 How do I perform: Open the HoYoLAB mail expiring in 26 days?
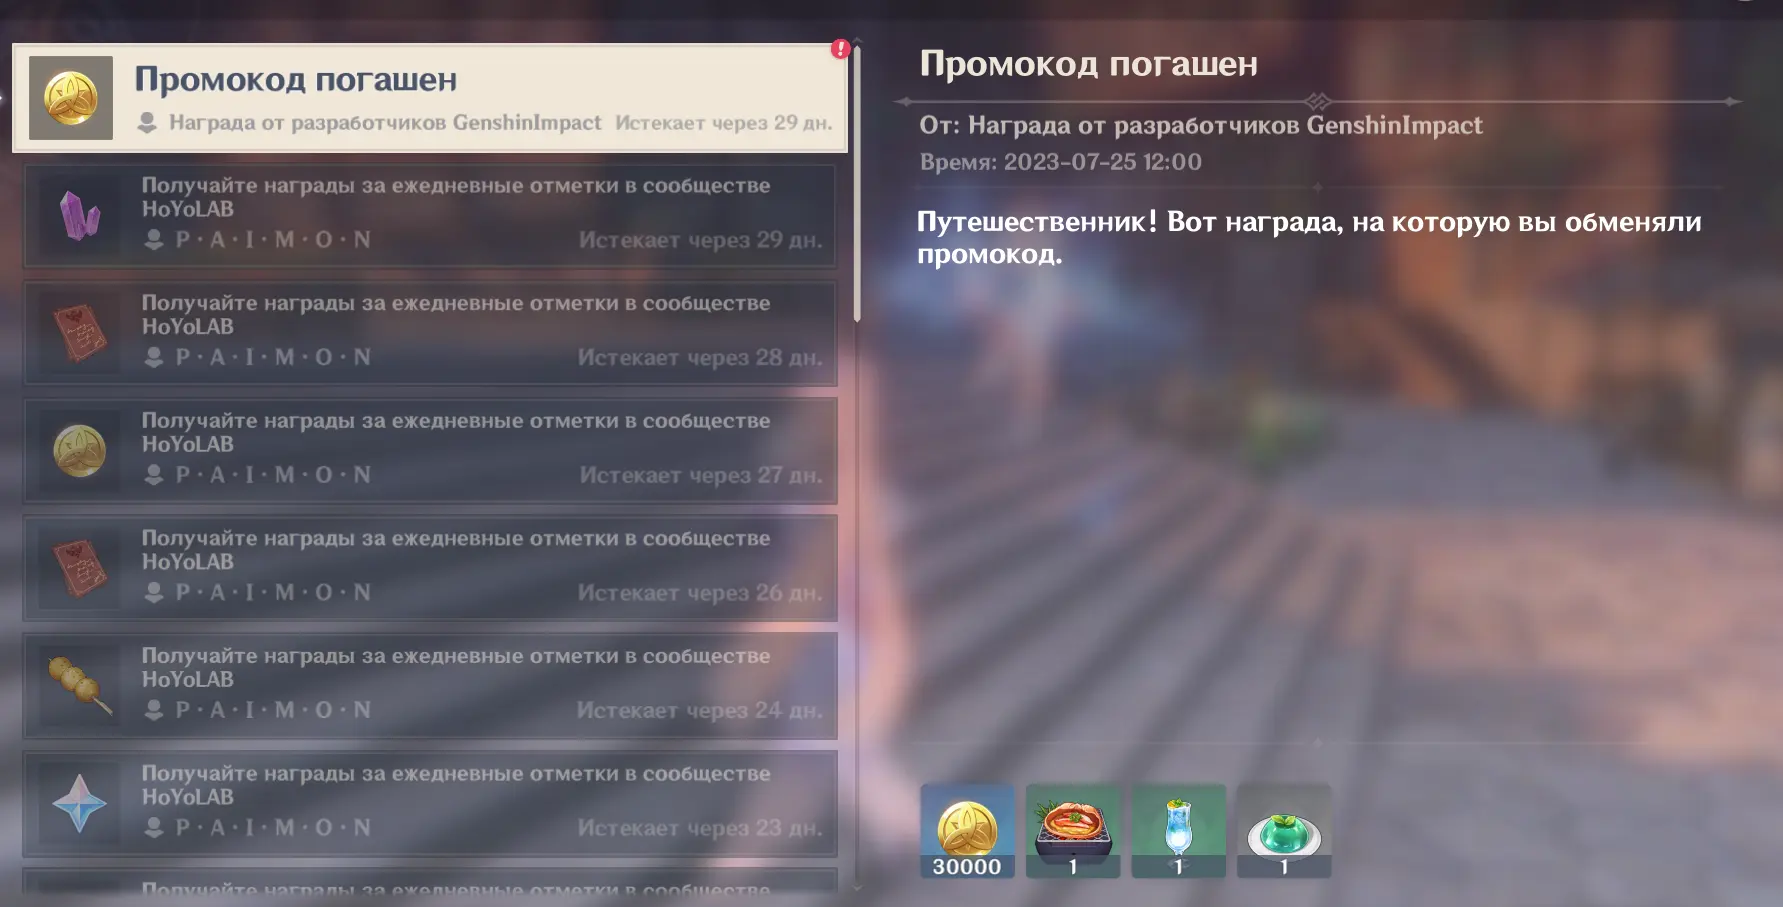(430, 568)
